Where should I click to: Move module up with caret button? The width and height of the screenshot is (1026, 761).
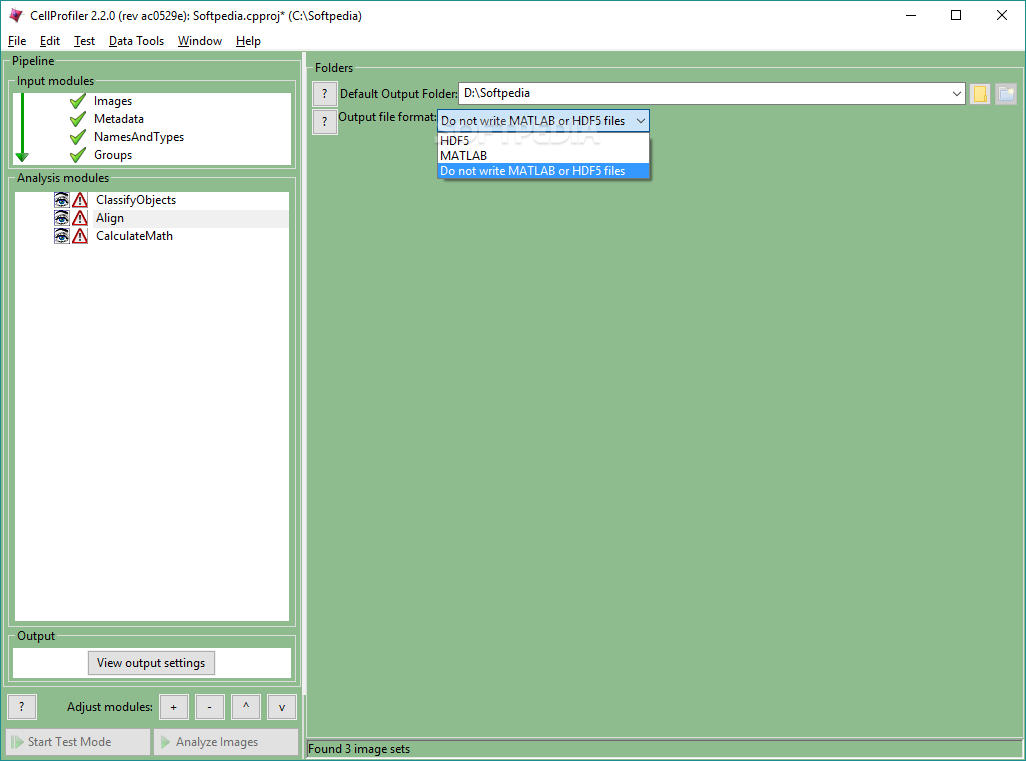246,707
